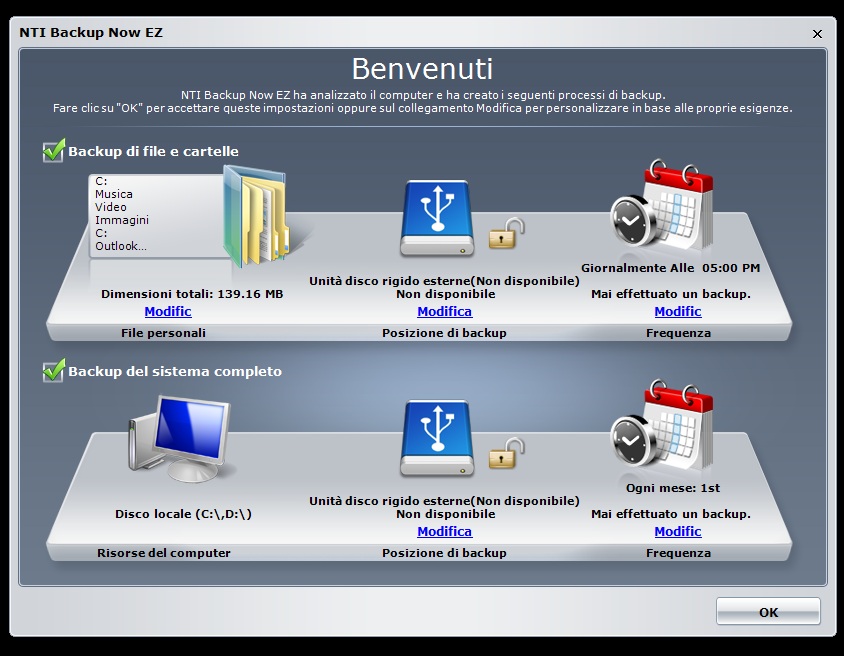
Task: Click 'Giornalmente Alle 05:00 PM' schedule text
Action: tap(670, 268)
